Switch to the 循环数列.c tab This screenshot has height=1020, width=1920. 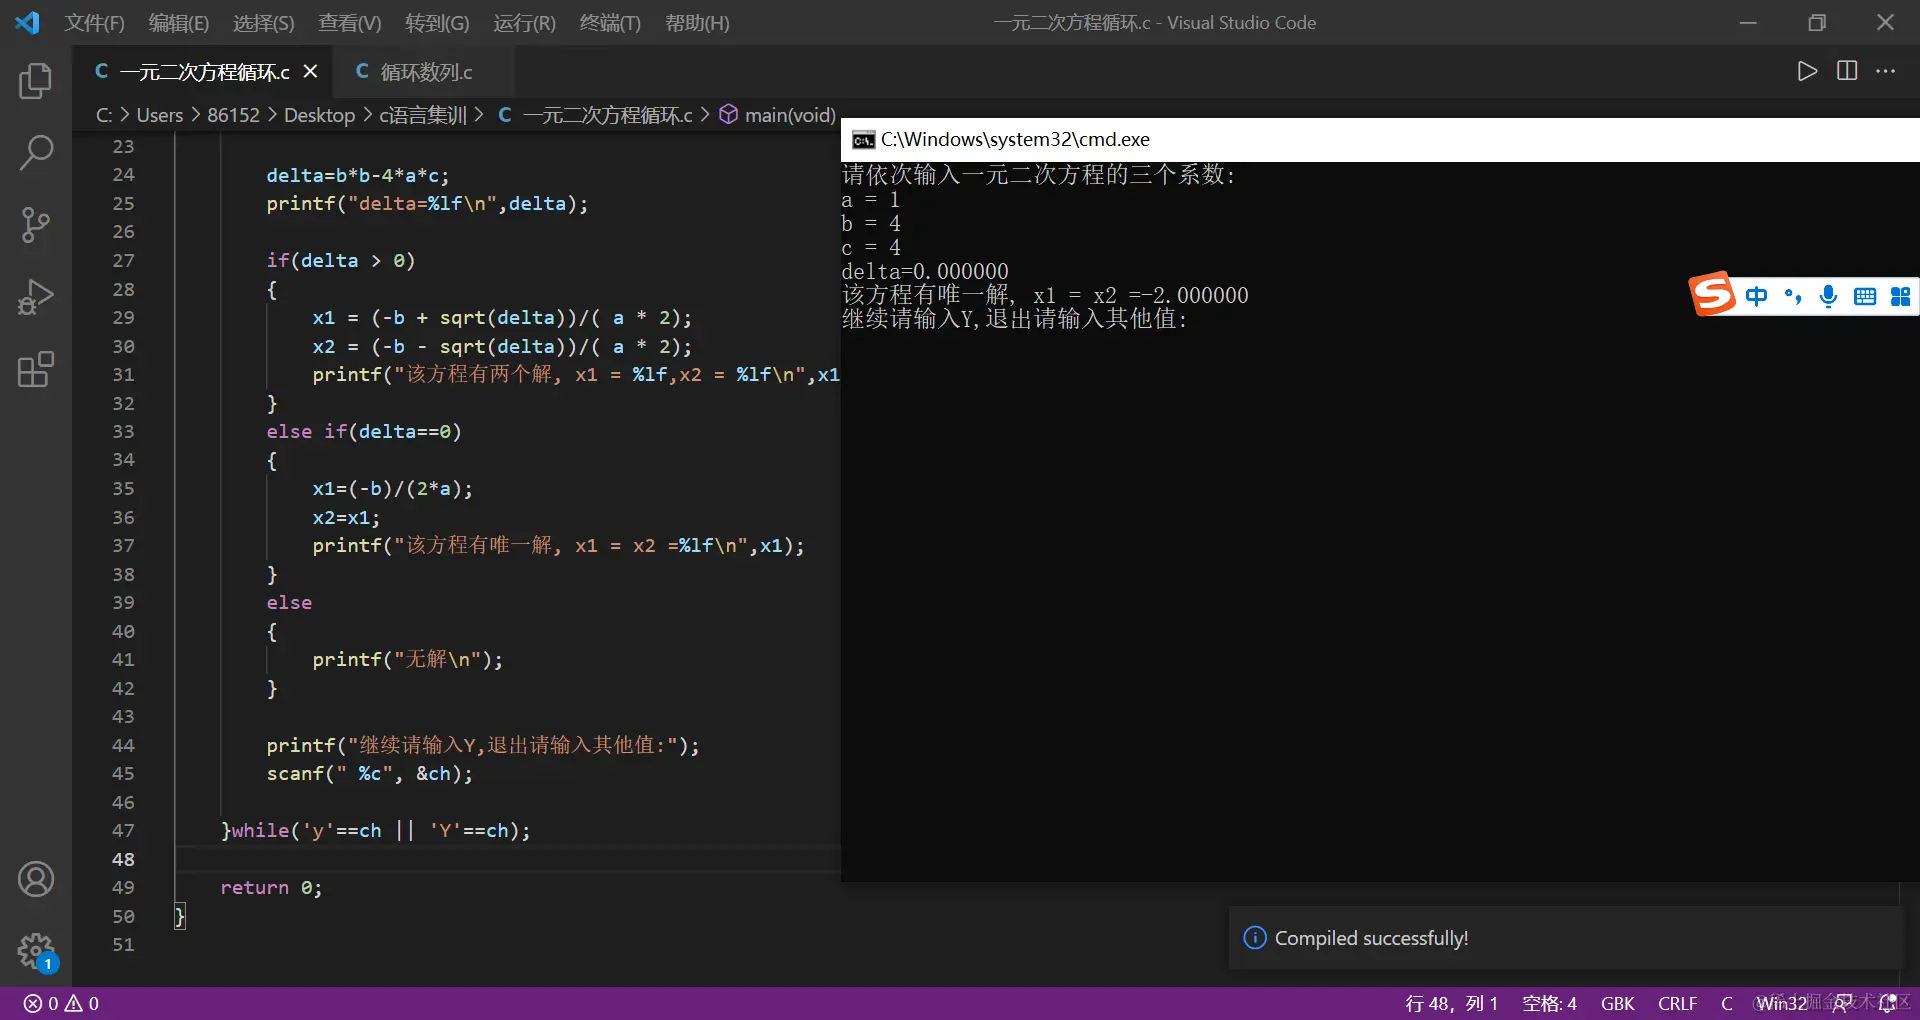tap(426, 72)
